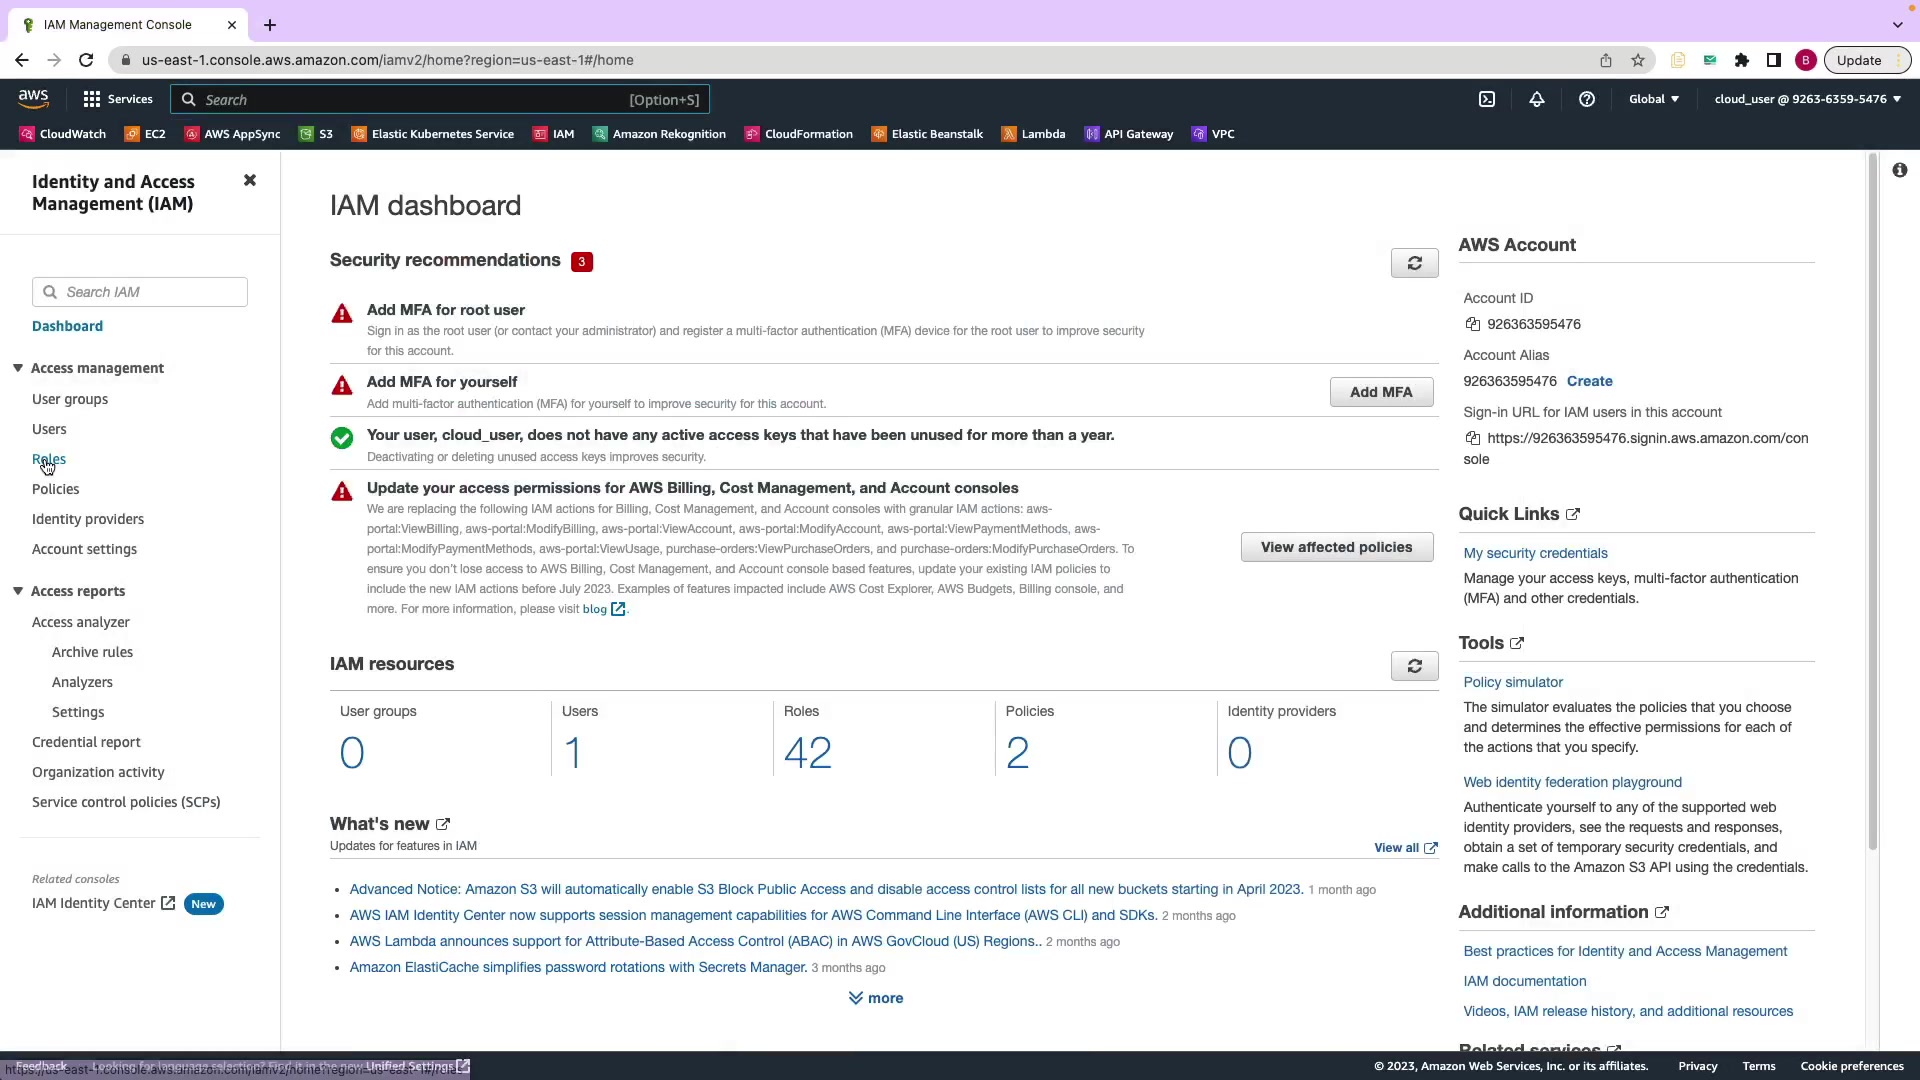Viewport: 1920px width, 1080px height.
Task: Open the cloud_user account dropdown
Action: pyautogui.click(x=1807, y=99)
